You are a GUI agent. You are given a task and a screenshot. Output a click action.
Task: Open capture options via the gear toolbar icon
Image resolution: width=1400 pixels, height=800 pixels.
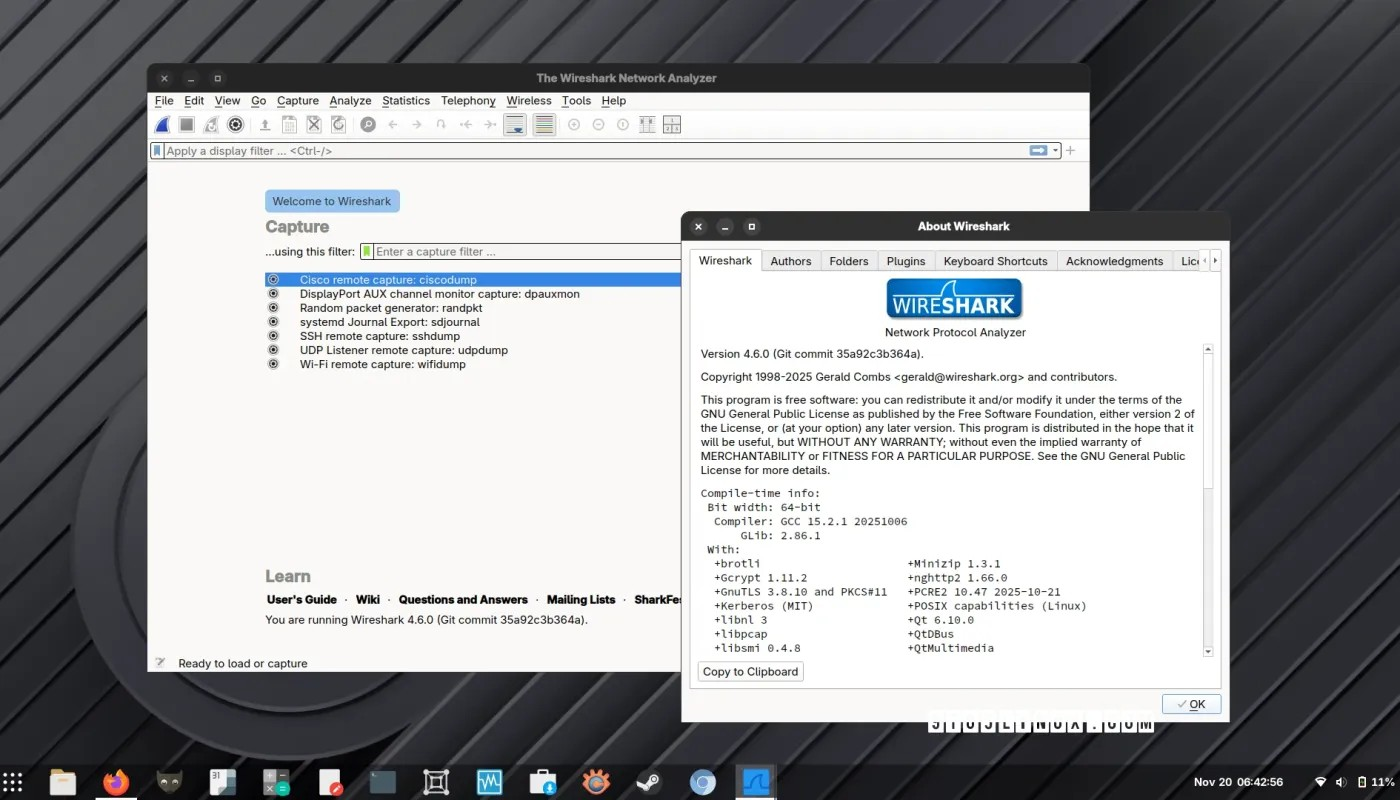[x=236, y=124]
